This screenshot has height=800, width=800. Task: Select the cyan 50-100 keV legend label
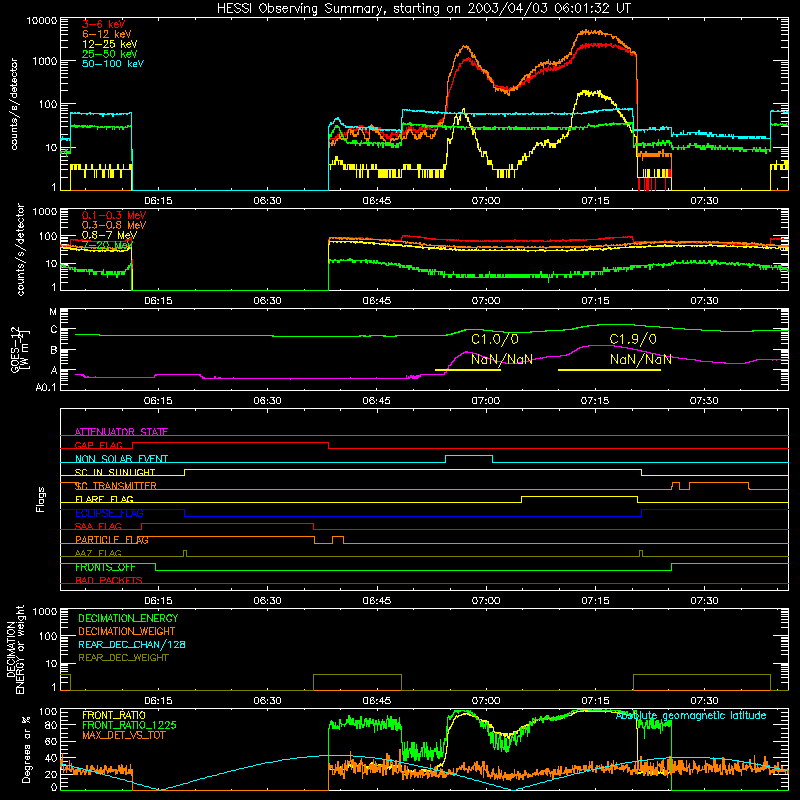(113, 64)
